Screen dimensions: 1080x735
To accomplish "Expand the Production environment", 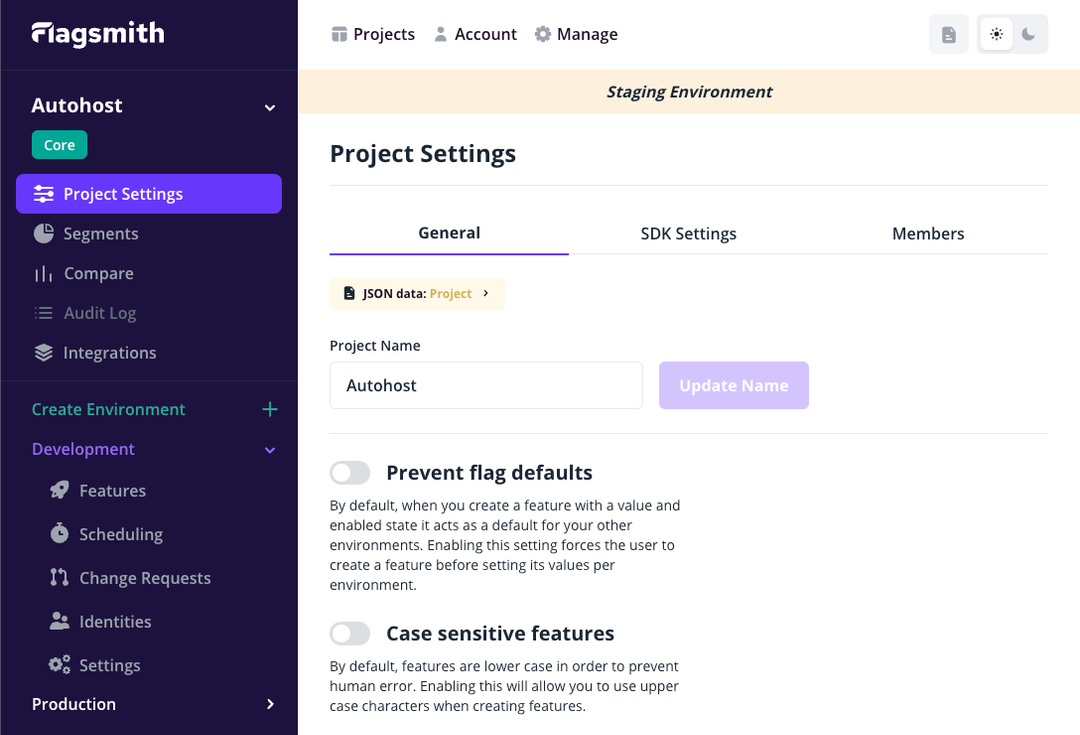I will click(269, 704).
